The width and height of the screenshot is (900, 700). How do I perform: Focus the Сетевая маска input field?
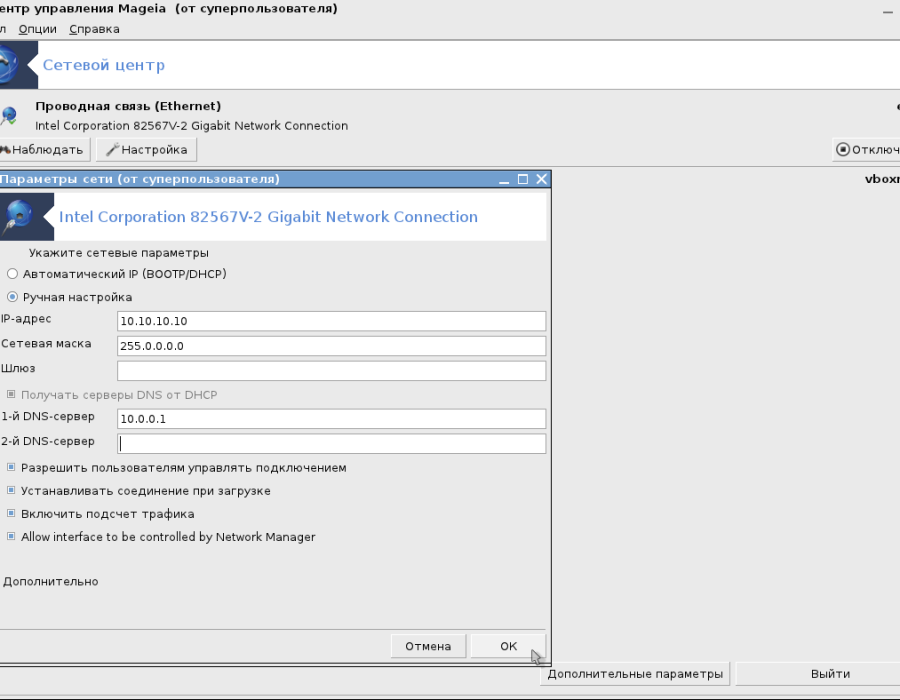pyautogui.click(x=331, y=346)
